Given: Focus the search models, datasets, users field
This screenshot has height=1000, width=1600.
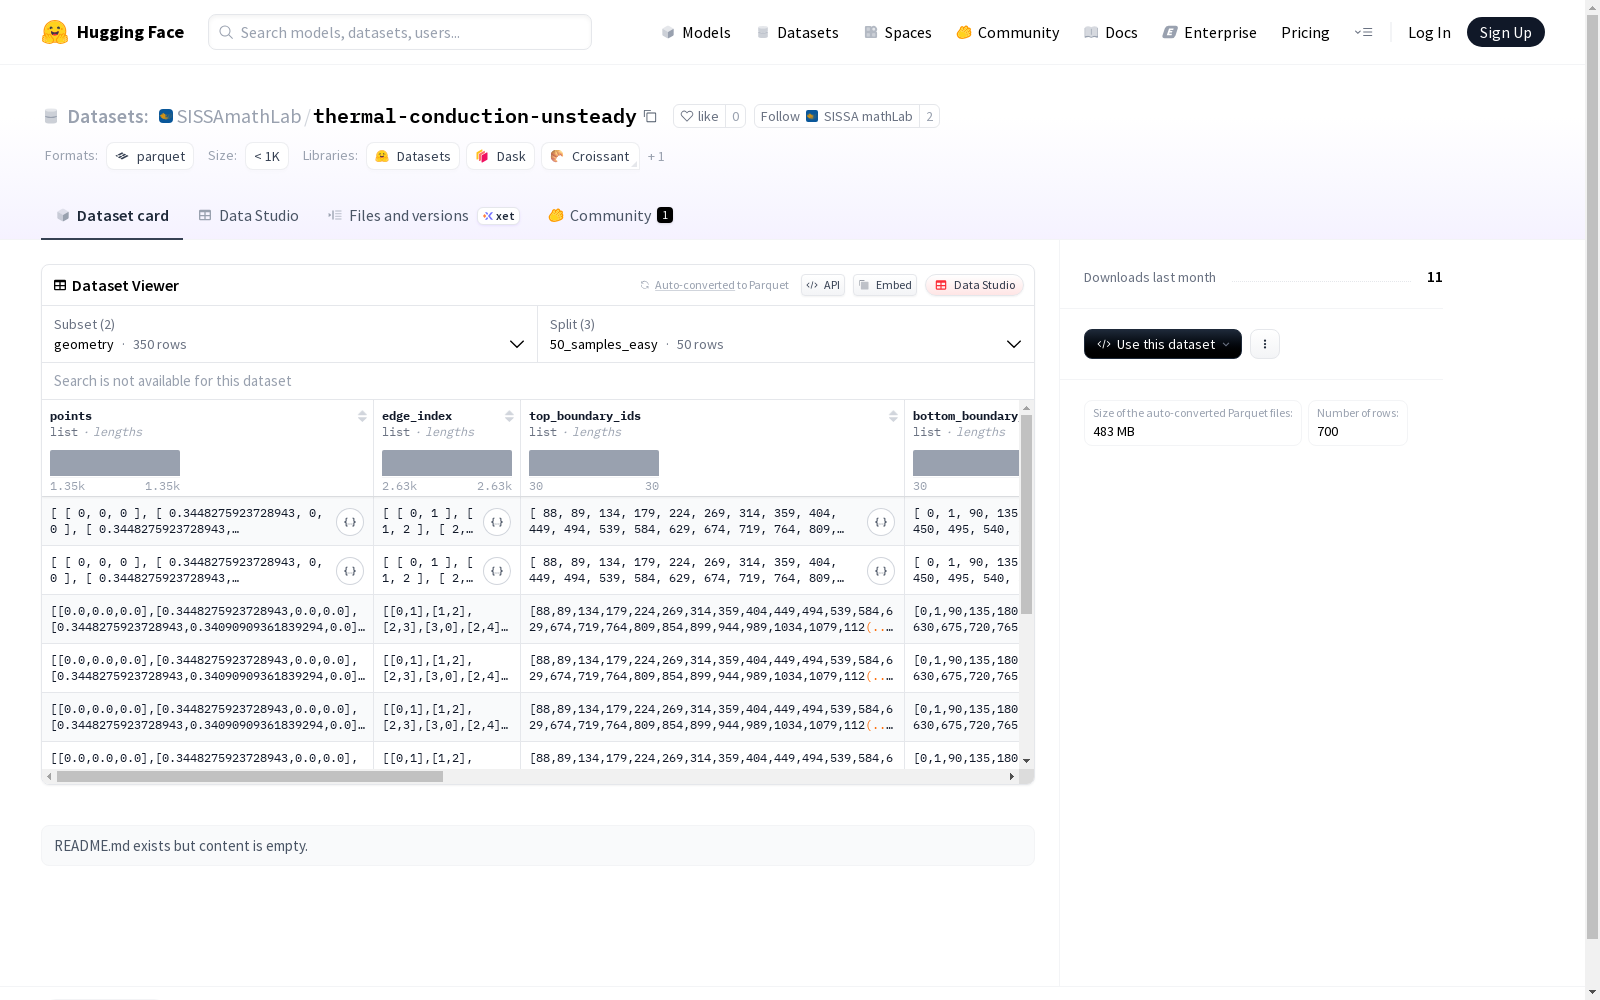Looking at the screenshot, I should point(400,32).
